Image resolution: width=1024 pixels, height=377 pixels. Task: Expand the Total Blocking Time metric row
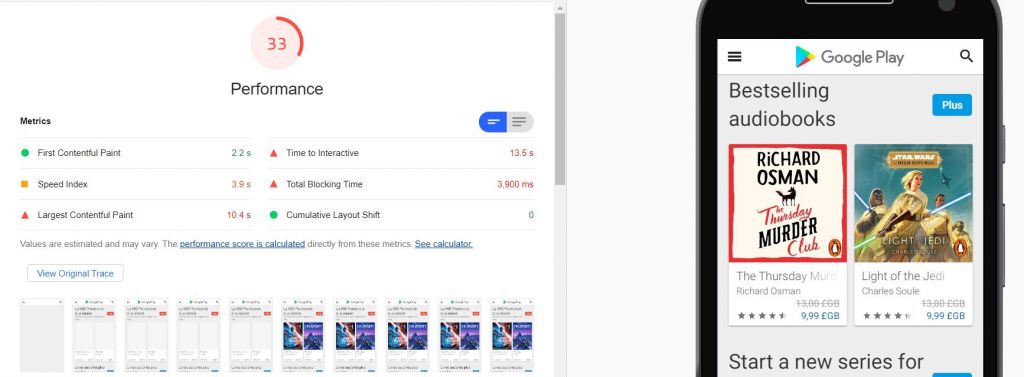click(x=401, y=184)
